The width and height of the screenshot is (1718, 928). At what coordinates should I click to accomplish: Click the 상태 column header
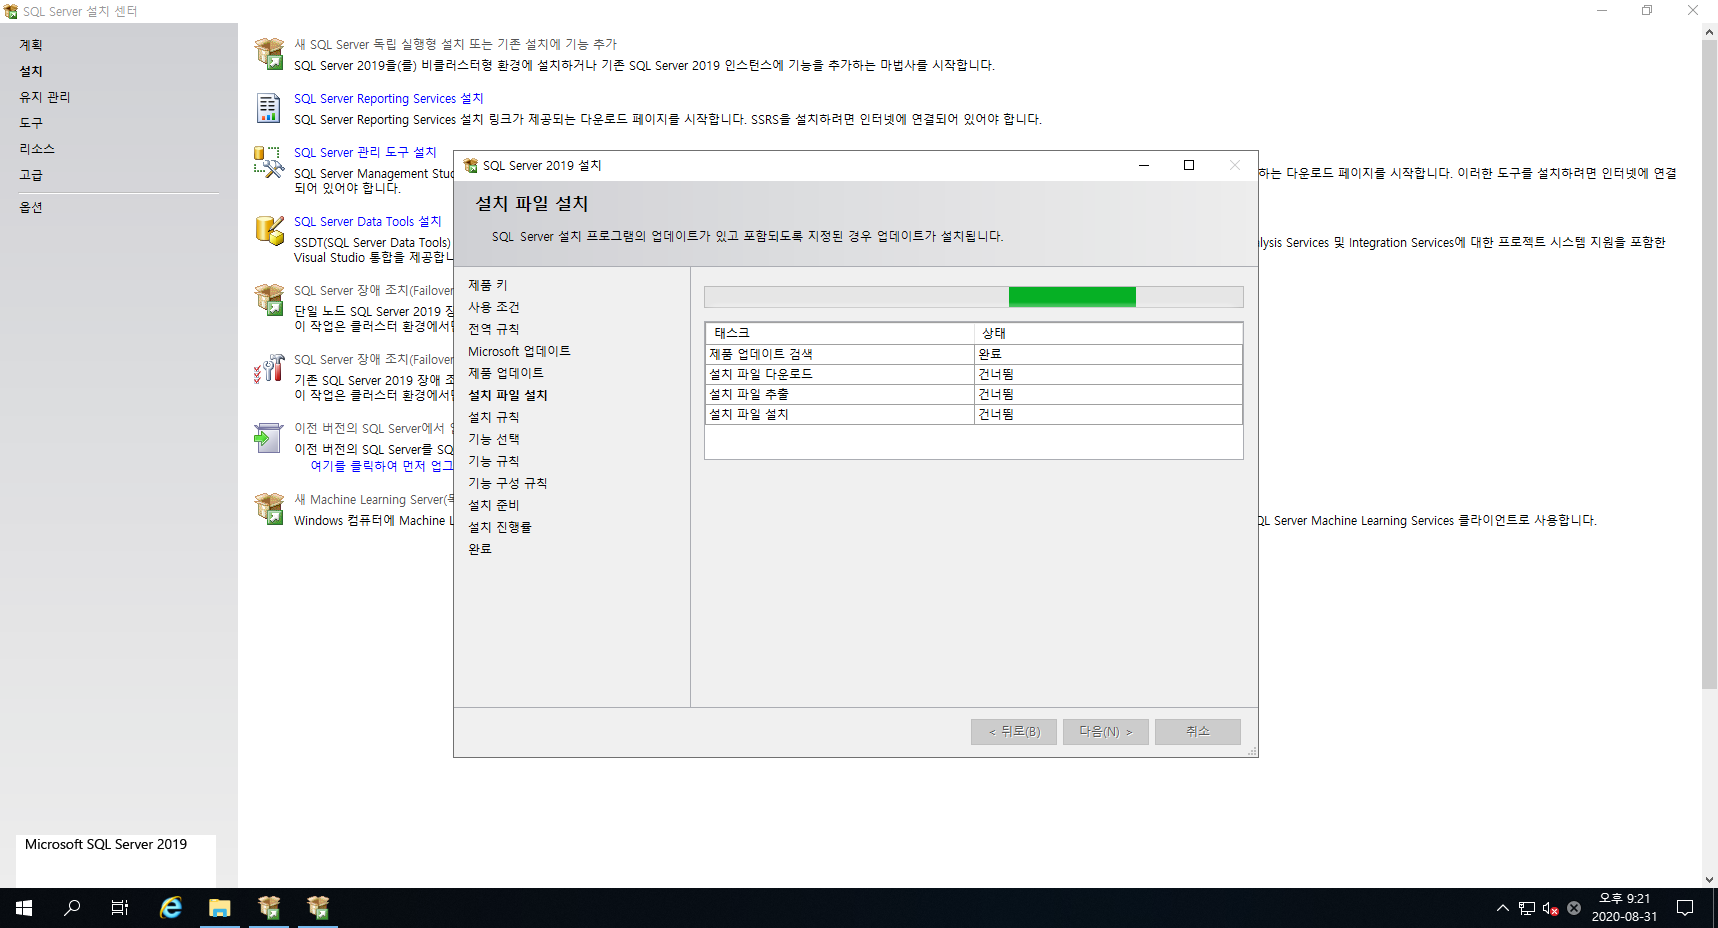[1108, 333]
